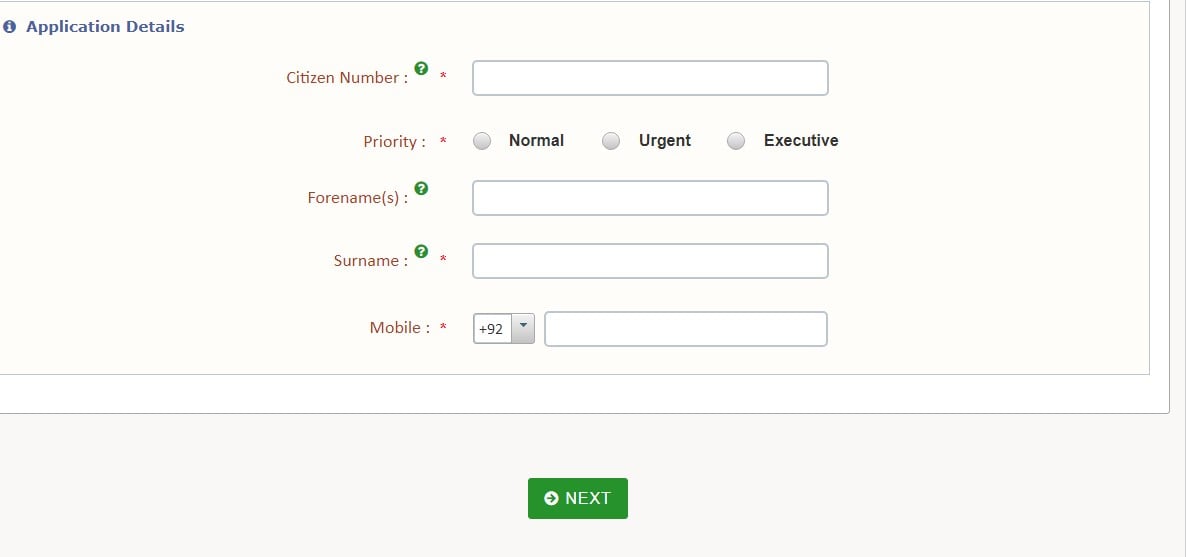Screen dimensions: 1186x557
Task: Choose the Urgent priority radio button
Action: click(x=611, y=141)
